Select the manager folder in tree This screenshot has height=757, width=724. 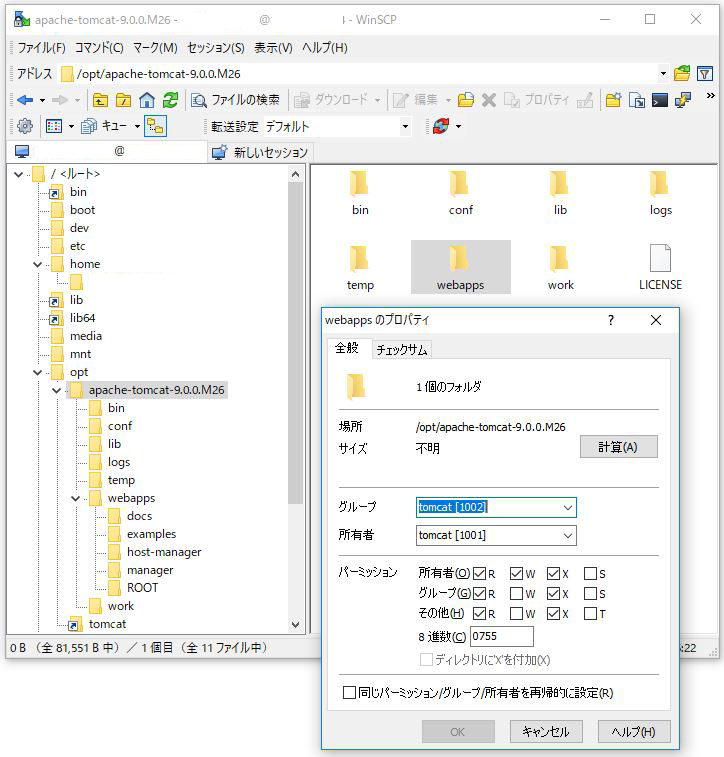pyautogui.click(x=150, y=570)
